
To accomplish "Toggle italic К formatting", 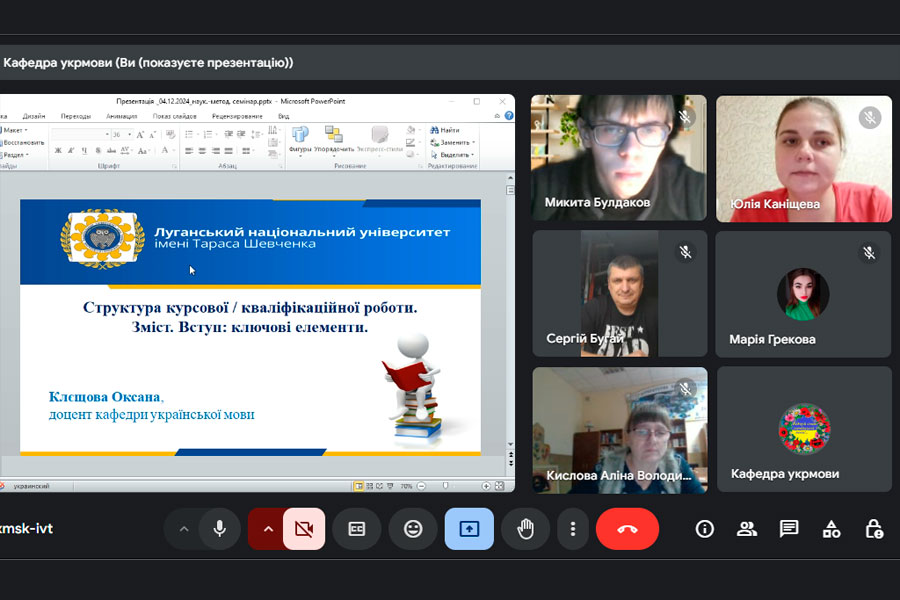I will [x=71, y=150].
